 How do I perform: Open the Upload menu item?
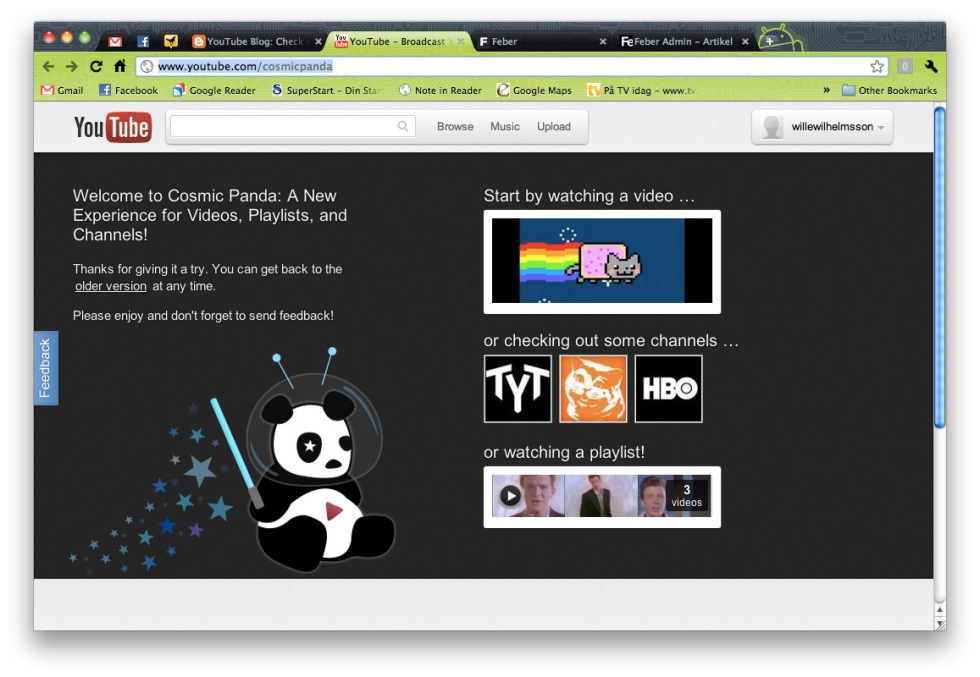[x=554, y=127]
